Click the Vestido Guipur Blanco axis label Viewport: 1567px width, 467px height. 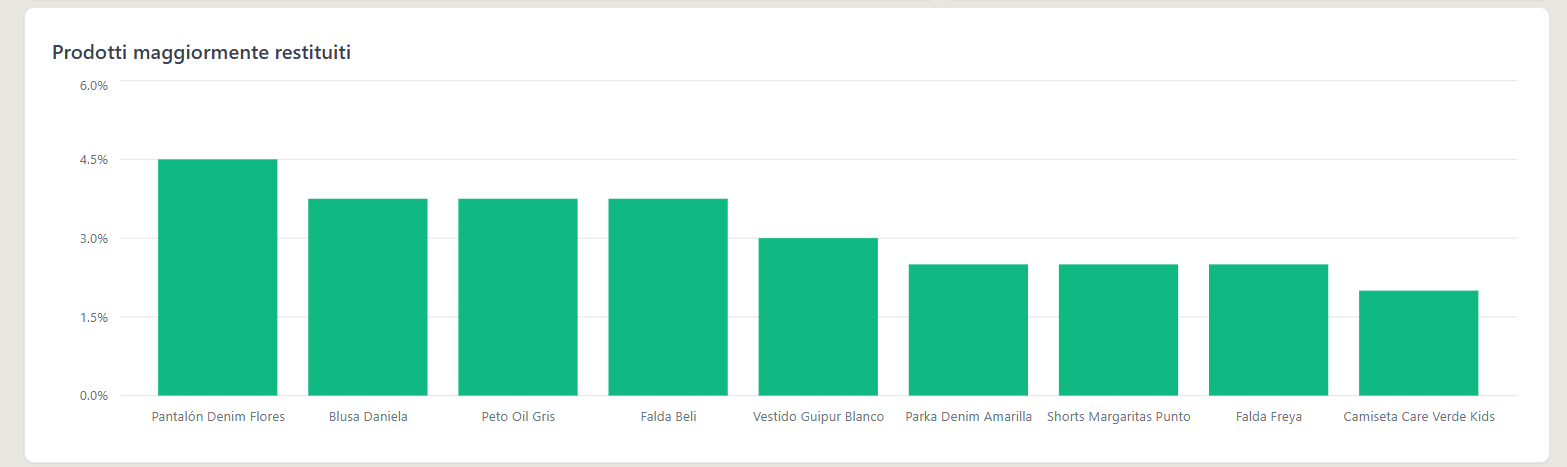(x=818, y=416)
